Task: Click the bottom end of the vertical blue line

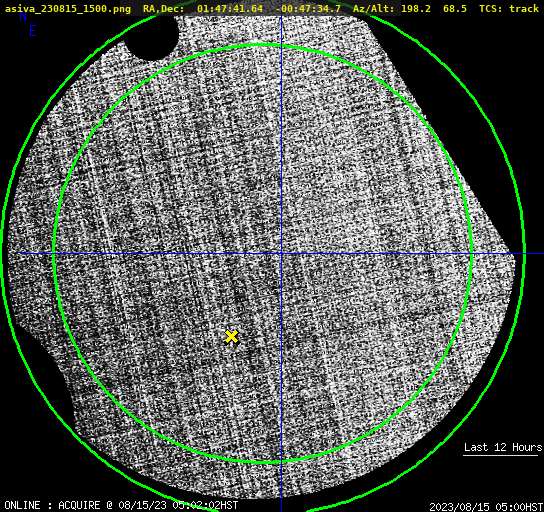Action: click(x=281, y=509)
